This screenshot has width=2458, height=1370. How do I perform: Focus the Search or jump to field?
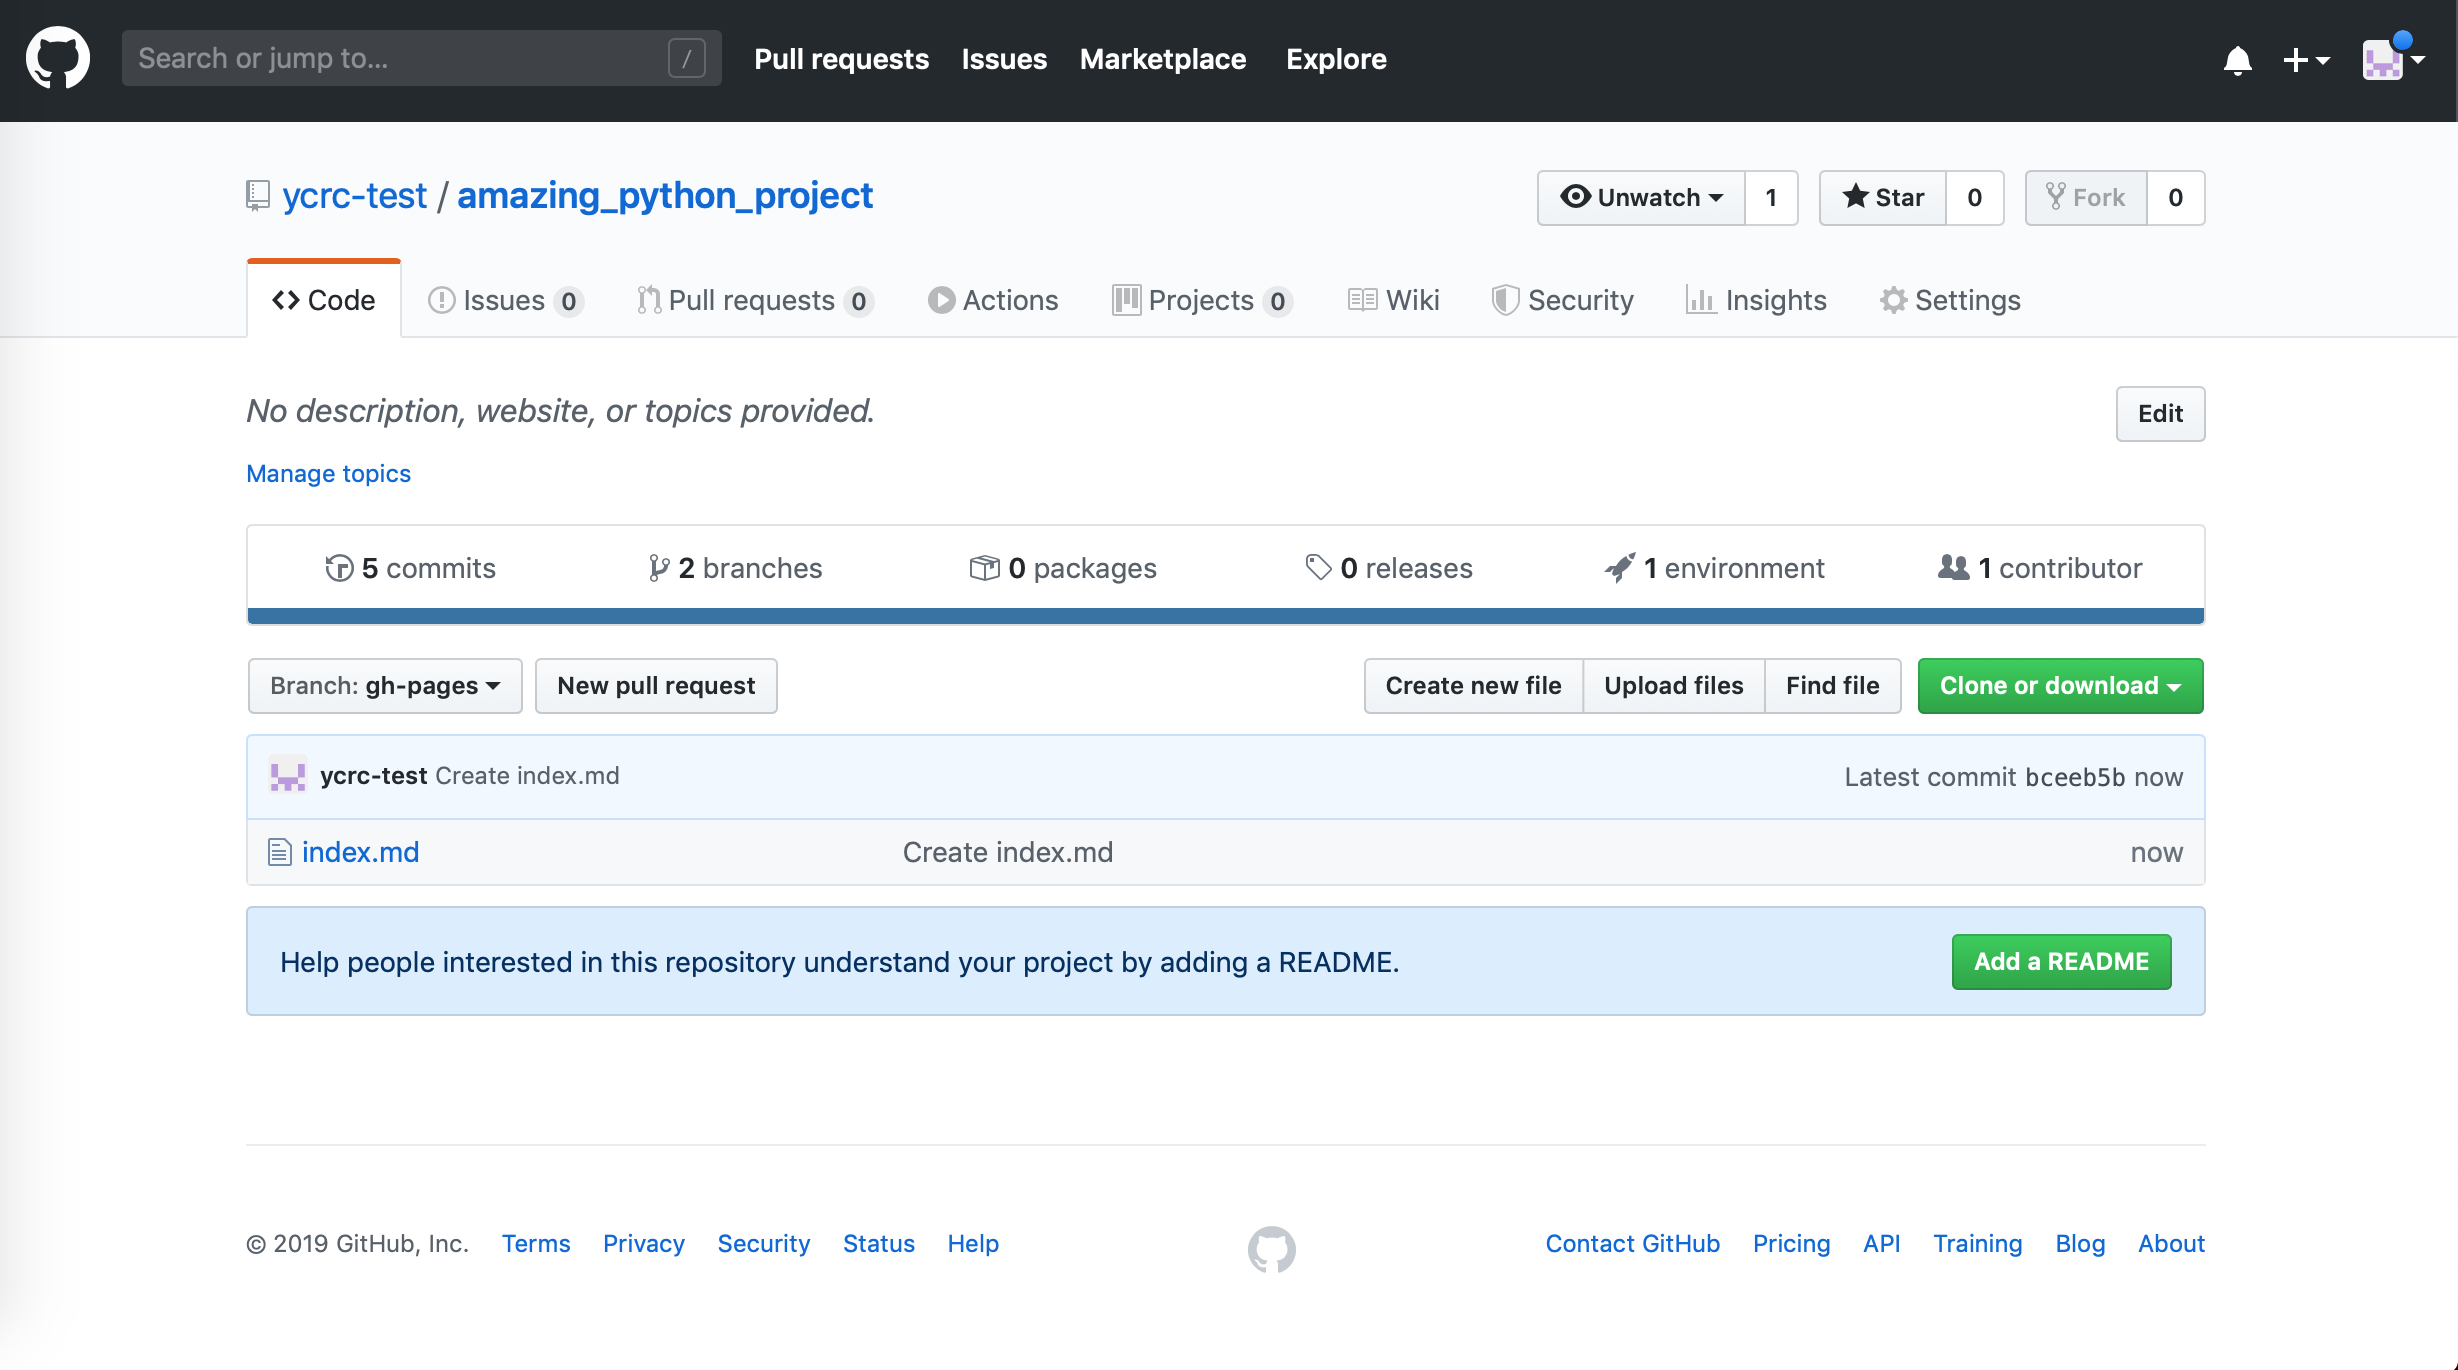click(x=421, y=58)
